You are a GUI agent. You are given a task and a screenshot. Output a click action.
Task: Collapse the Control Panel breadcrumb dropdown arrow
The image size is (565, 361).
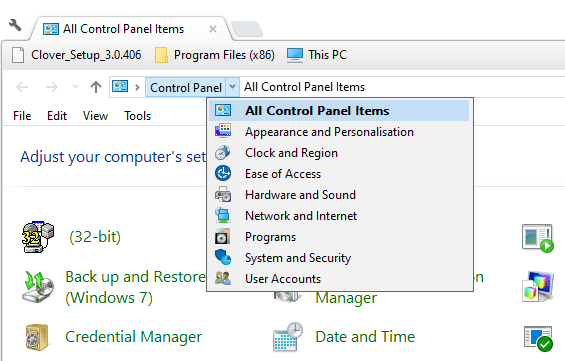(233, 87)
